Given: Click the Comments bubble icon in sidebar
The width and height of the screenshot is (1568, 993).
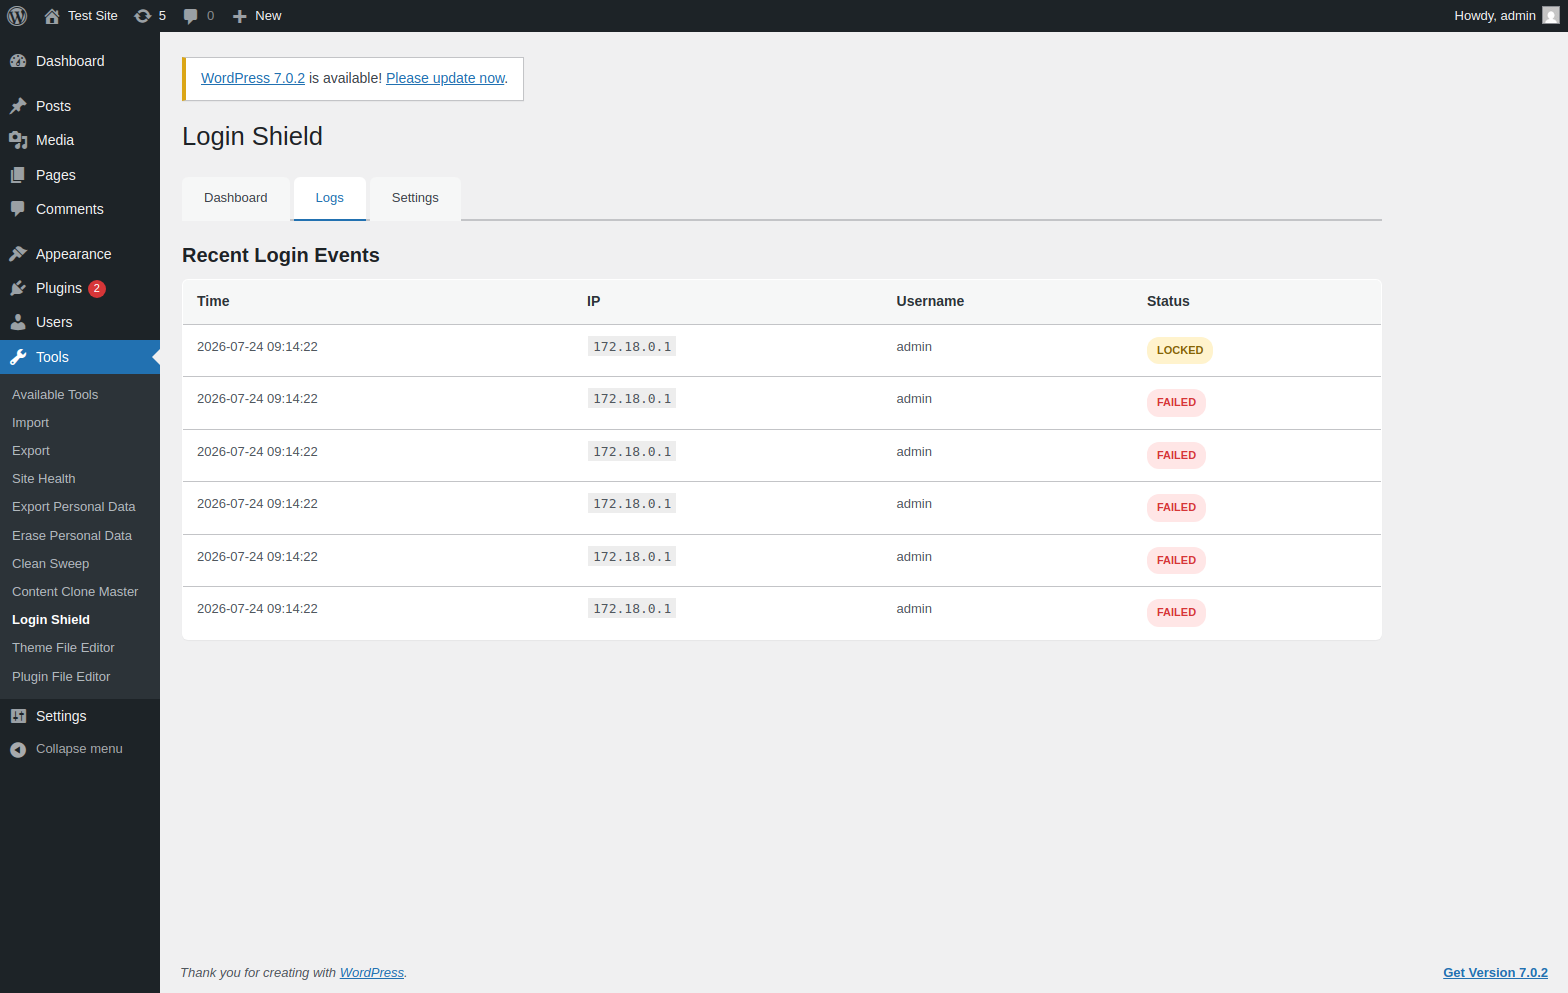Looking at the screenshot, I should [x=18, y=209].
